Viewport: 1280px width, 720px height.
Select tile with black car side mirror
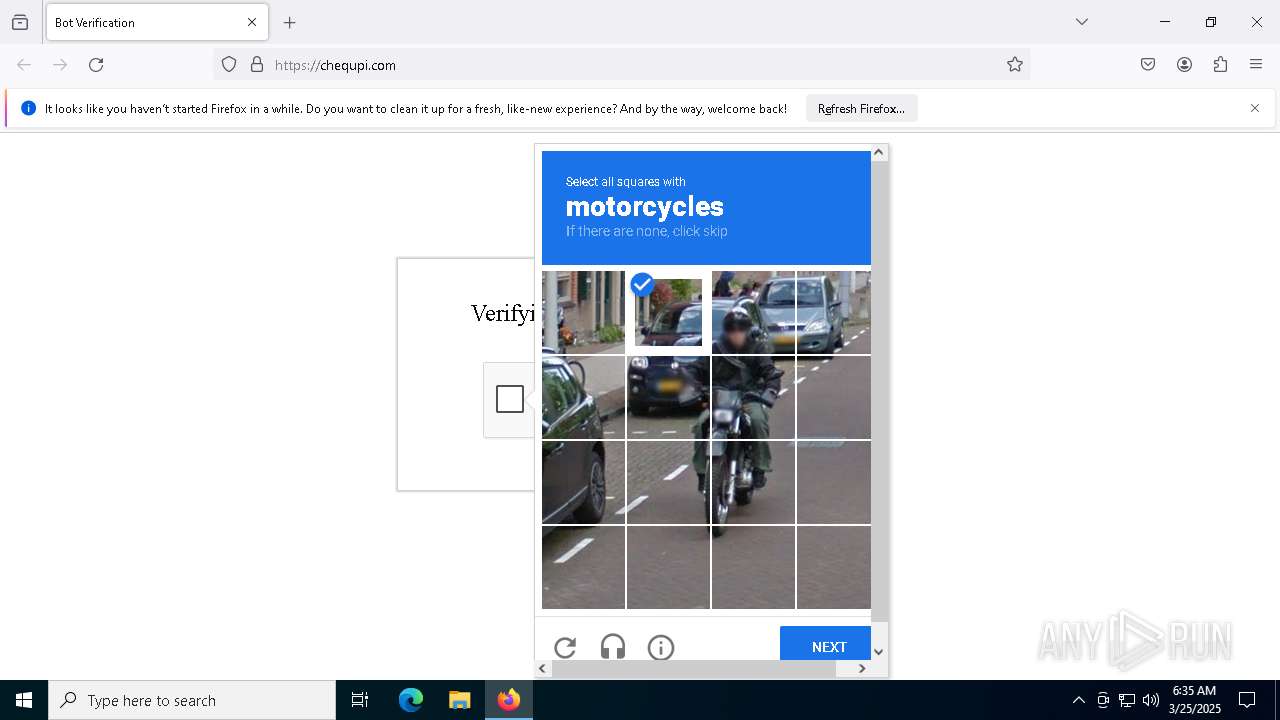coord(583,397)
